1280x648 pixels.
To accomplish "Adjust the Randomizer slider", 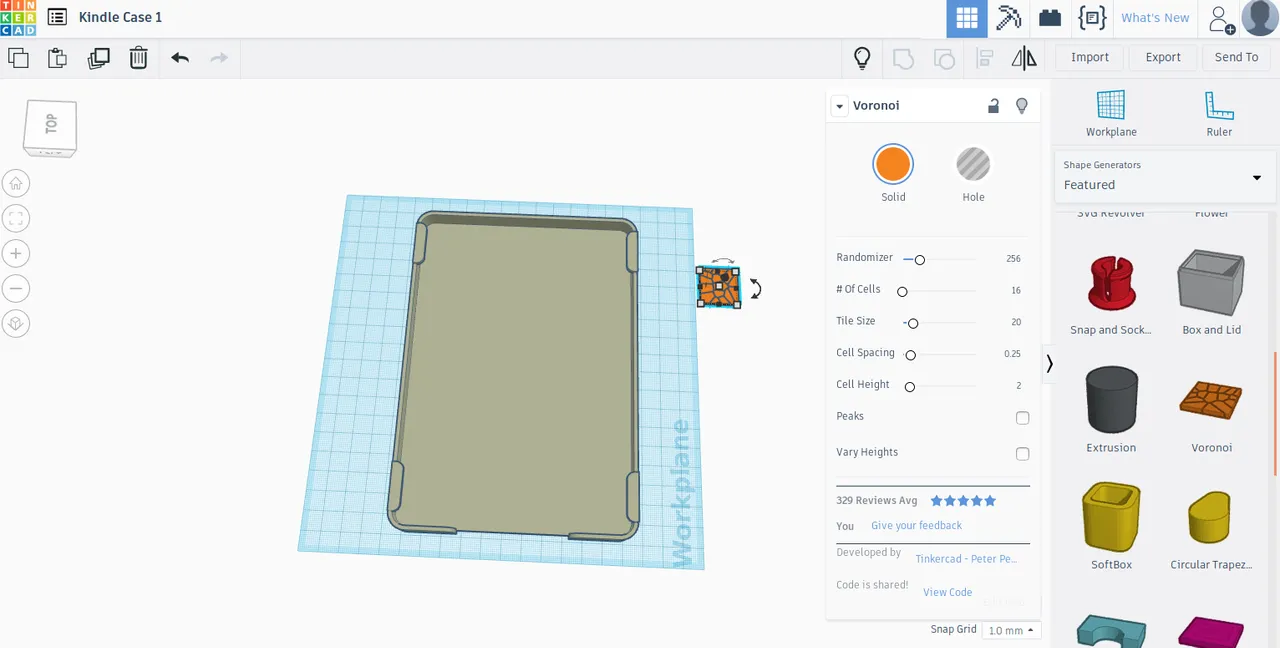I will 920,260.
